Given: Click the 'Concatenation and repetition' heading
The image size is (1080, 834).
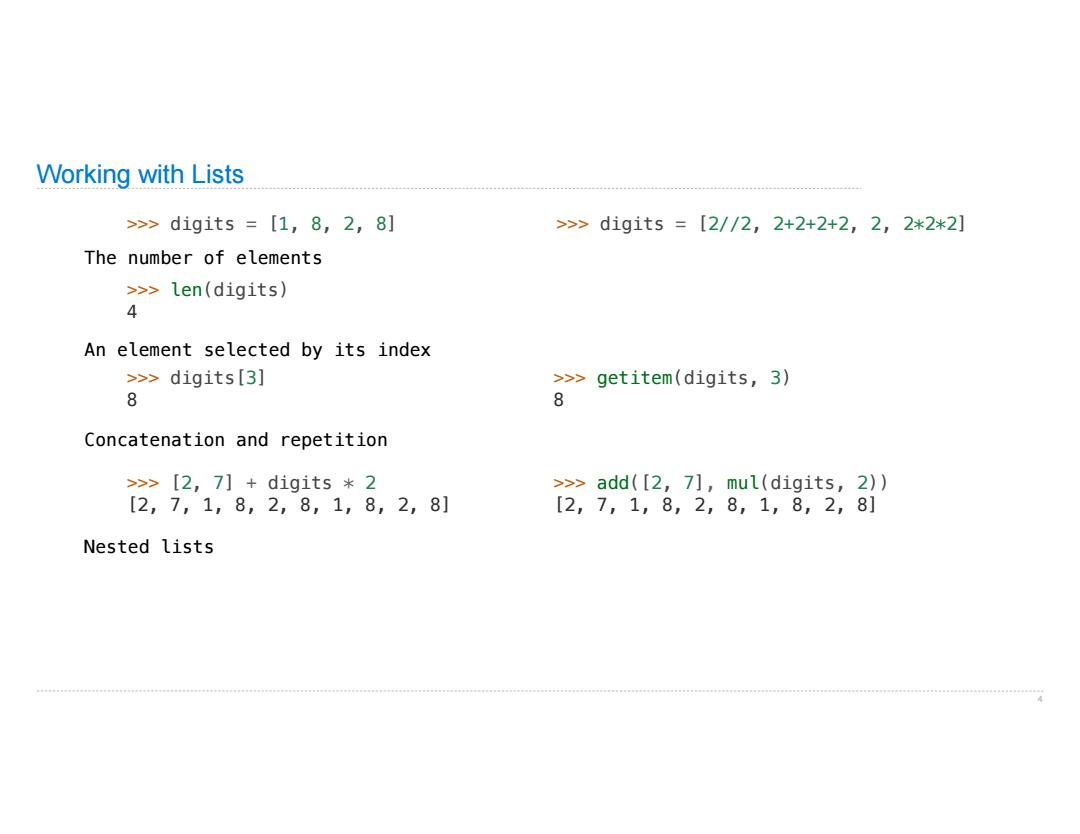Looking at the screenshot, I should pos(236,439).
